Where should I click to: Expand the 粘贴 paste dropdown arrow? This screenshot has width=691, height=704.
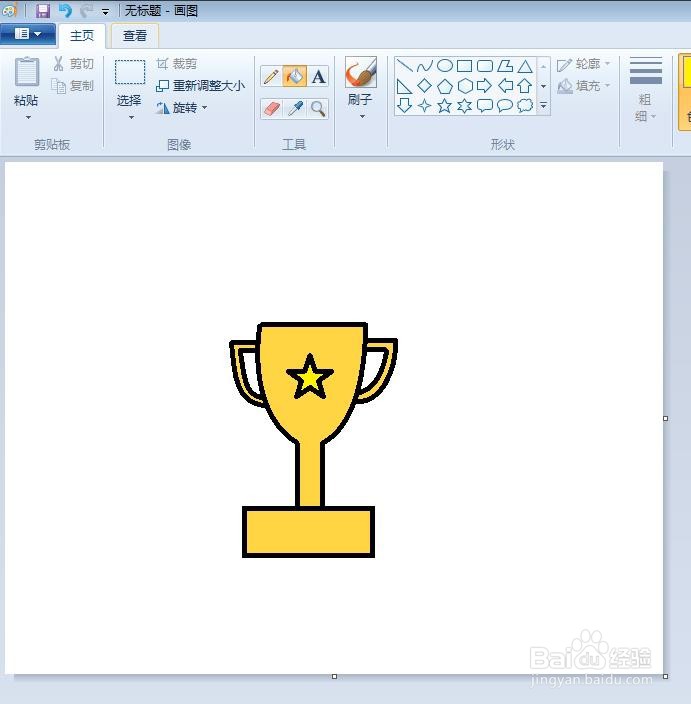click(28, 118)
